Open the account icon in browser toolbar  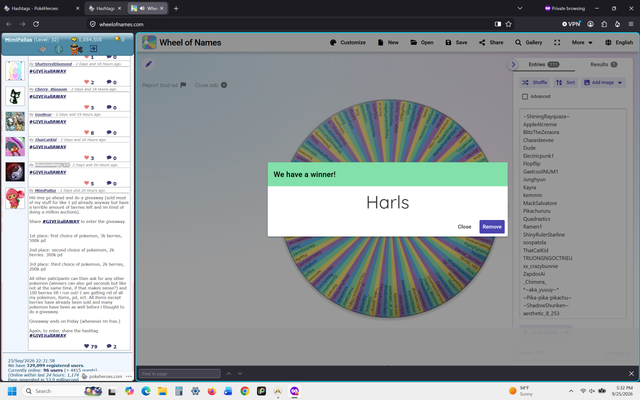(591, 24)
